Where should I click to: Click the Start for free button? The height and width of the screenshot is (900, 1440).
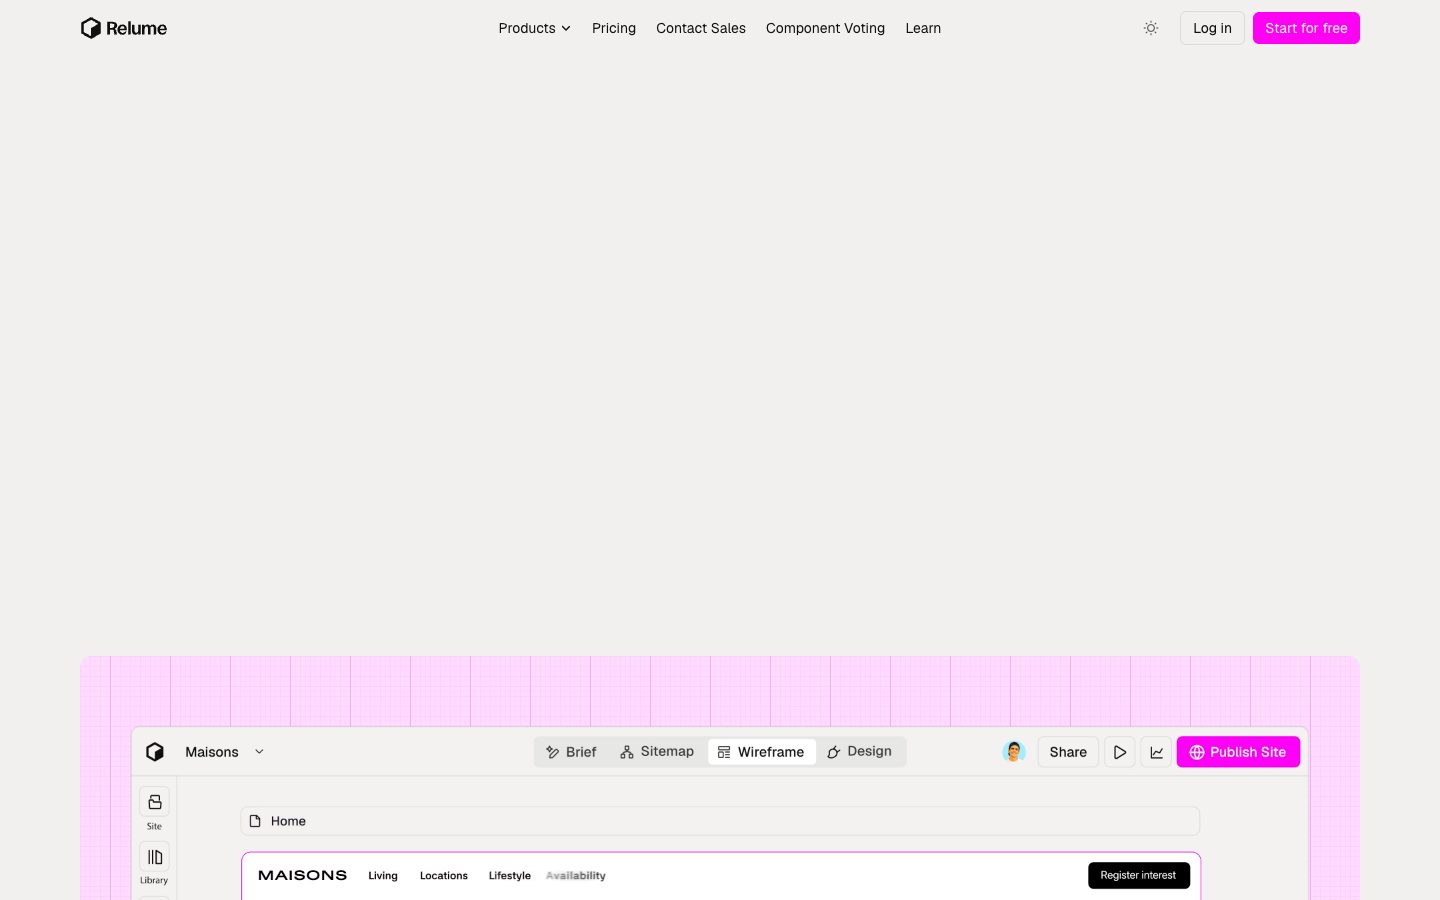1306,28
